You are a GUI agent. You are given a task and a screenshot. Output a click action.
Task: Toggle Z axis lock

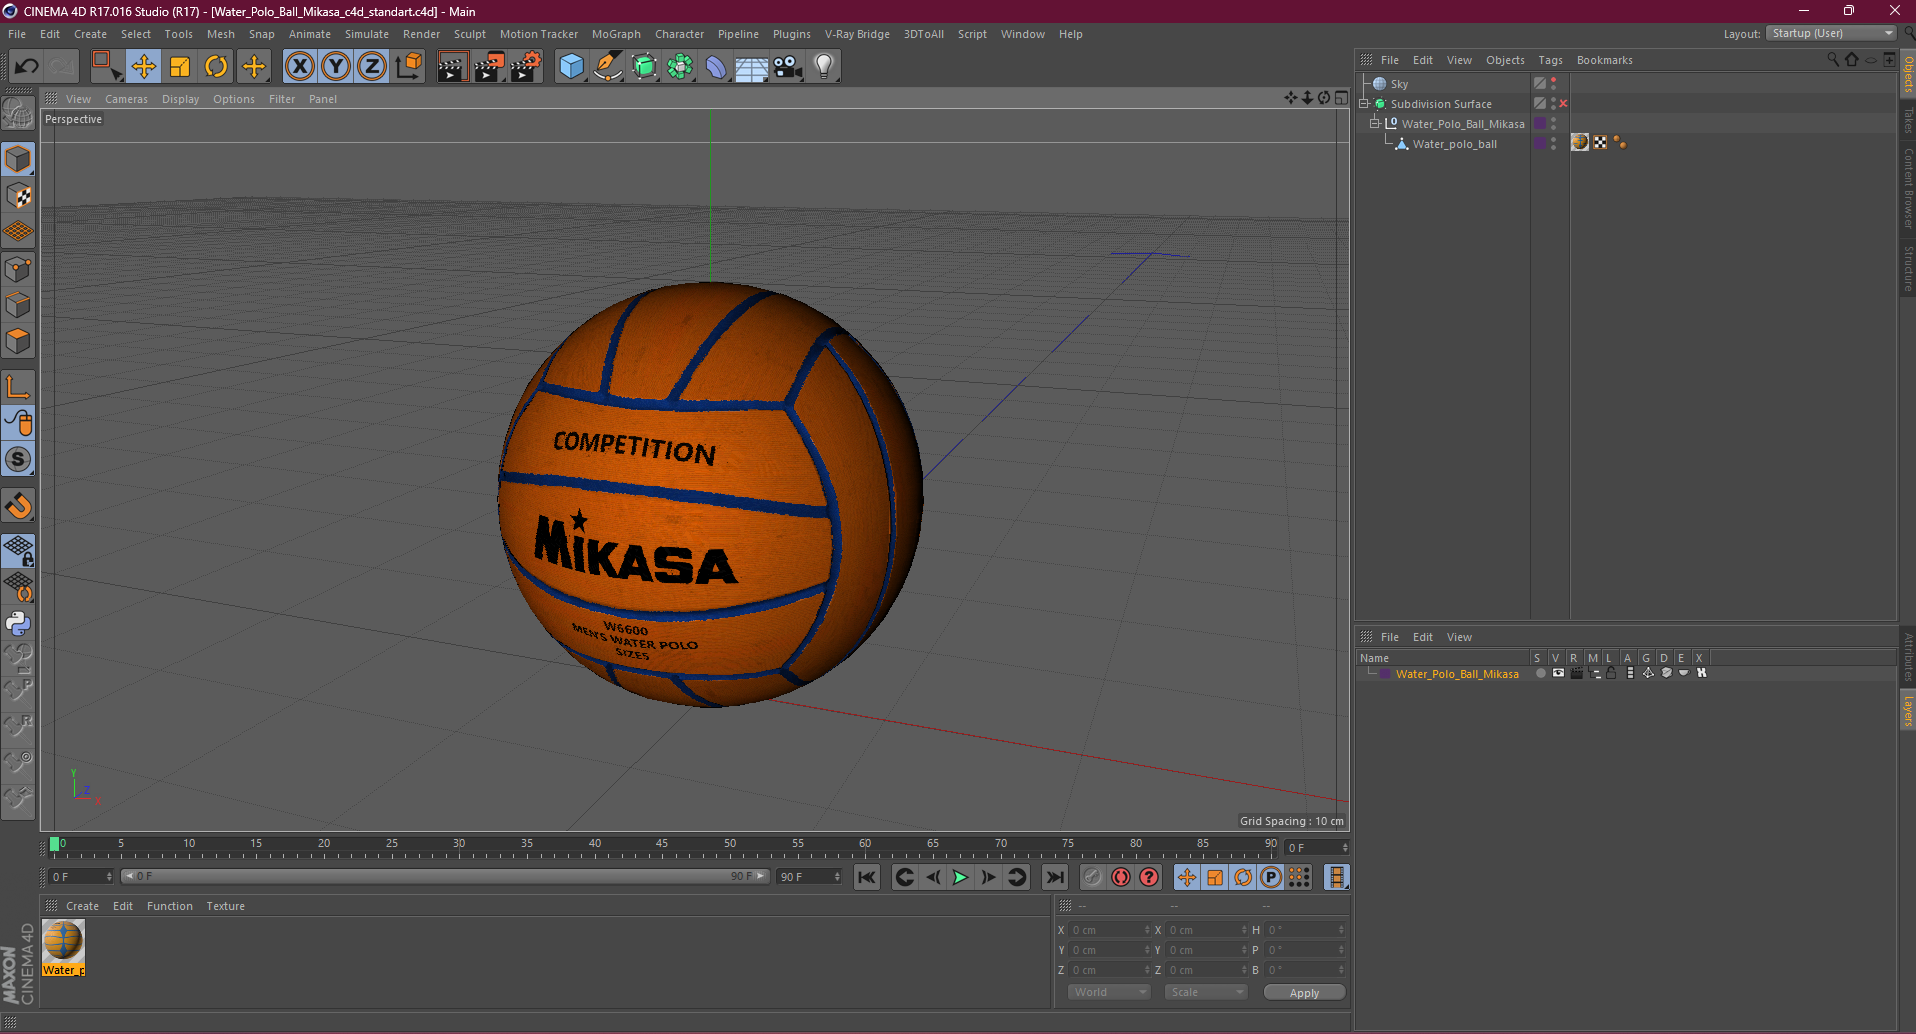pos(372,67)
